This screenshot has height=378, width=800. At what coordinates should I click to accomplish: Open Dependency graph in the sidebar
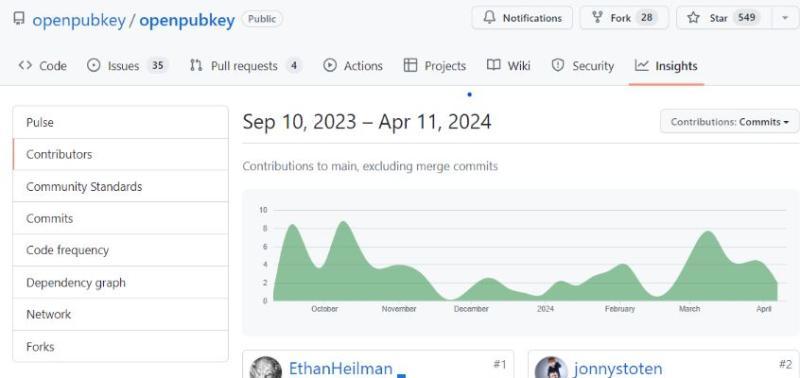pos(120,282)
